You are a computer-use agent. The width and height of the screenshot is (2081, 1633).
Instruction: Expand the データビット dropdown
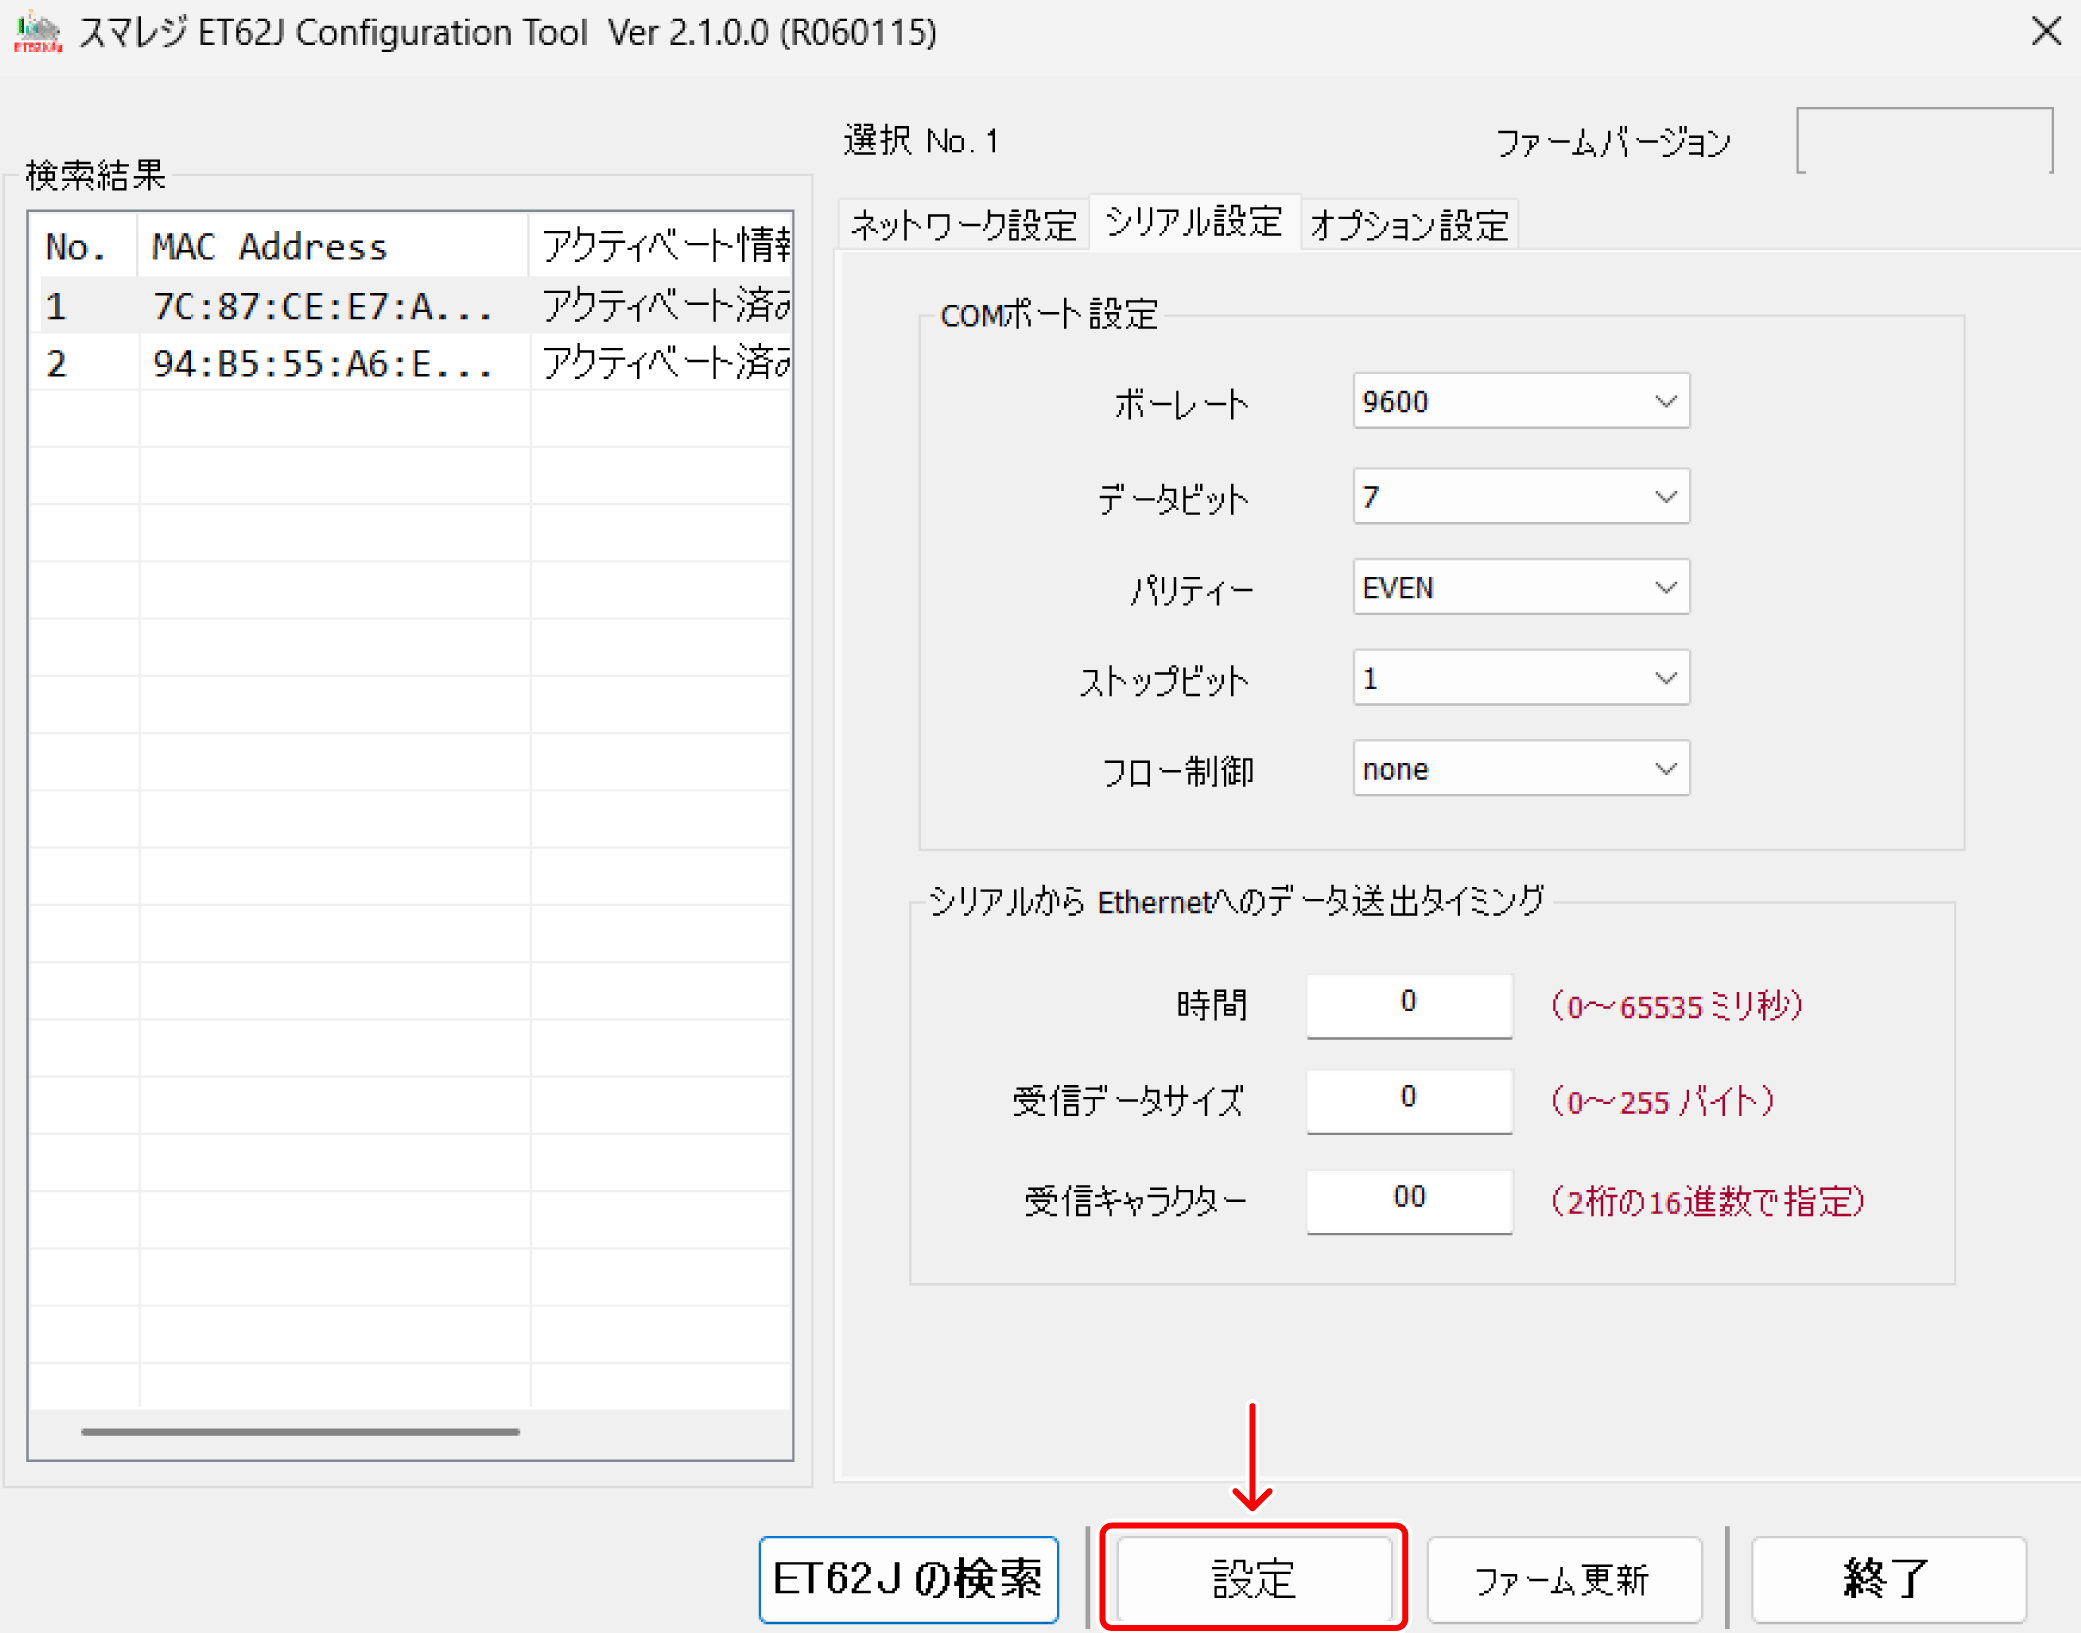[1520, 497]
